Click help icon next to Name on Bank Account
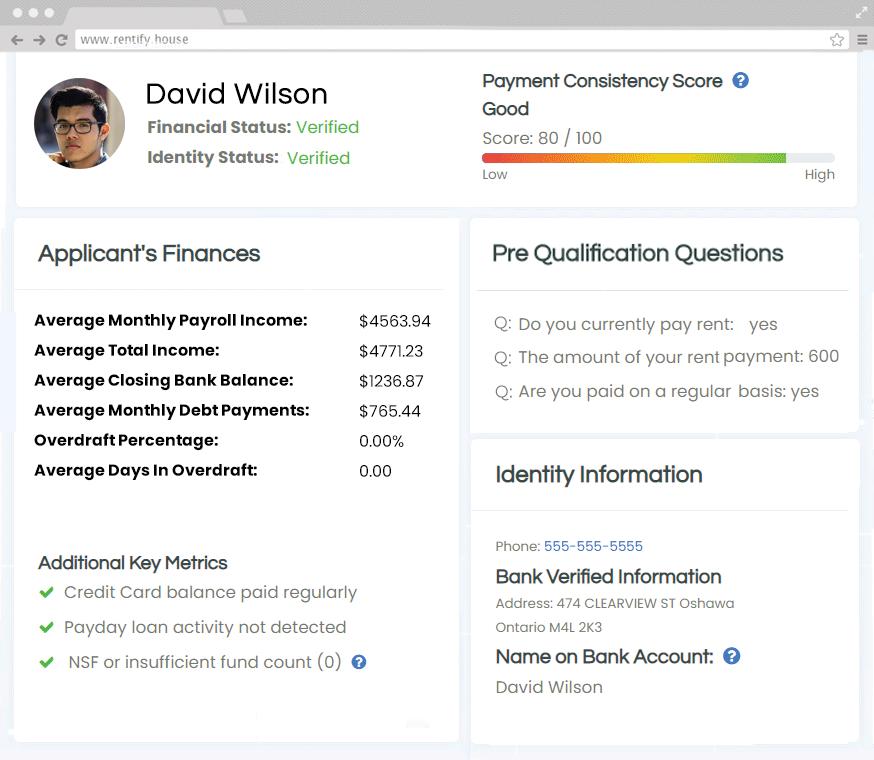 point(732,656)
